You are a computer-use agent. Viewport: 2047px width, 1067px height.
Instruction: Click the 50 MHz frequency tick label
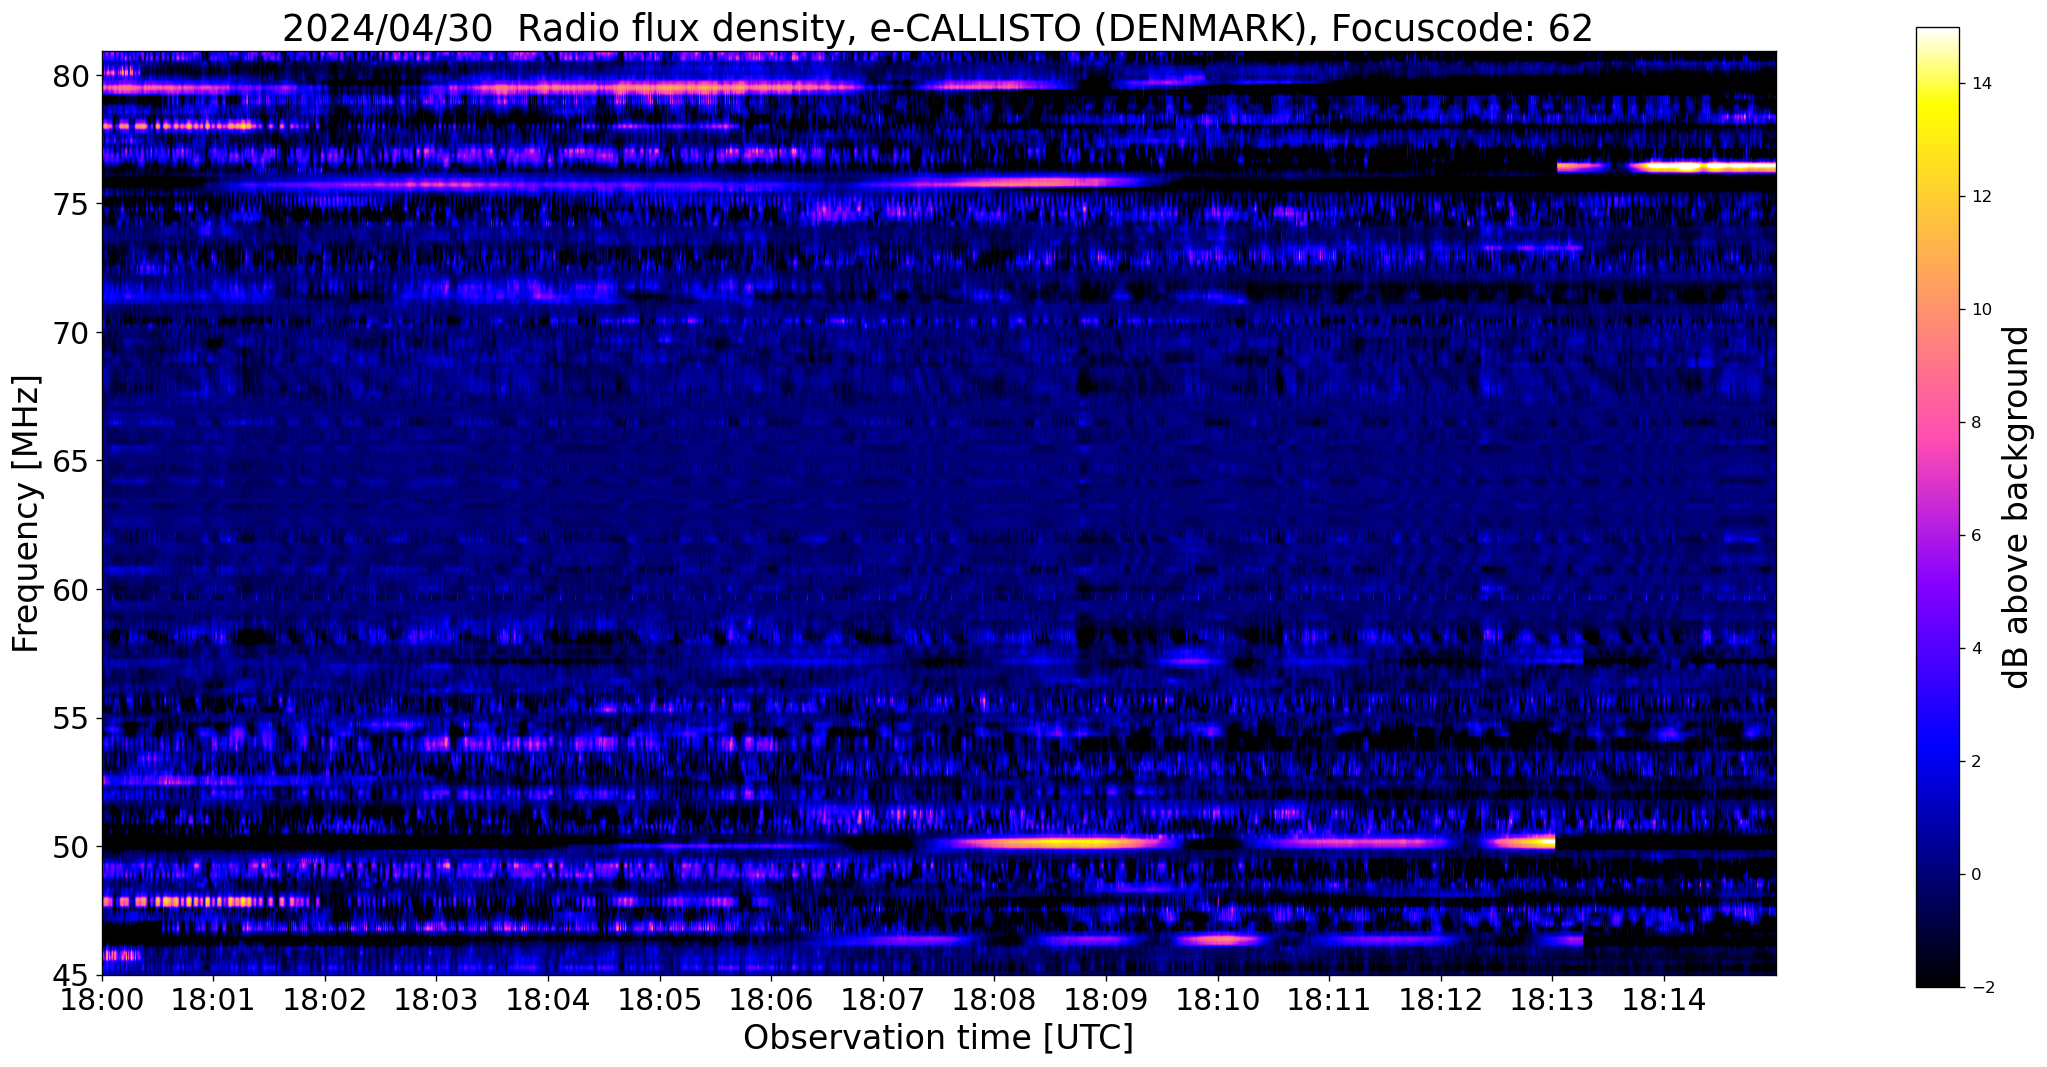70,847
